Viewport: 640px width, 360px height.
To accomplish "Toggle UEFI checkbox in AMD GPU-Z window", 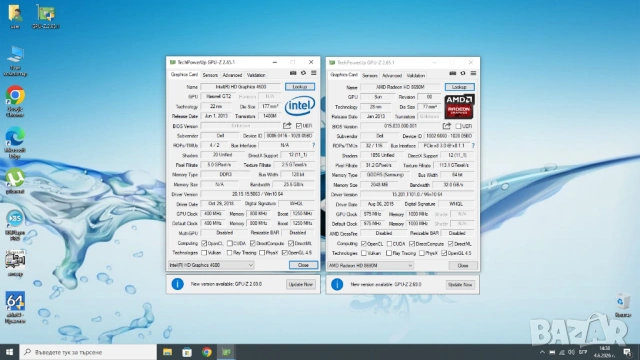I will click(x=458, y=126).
